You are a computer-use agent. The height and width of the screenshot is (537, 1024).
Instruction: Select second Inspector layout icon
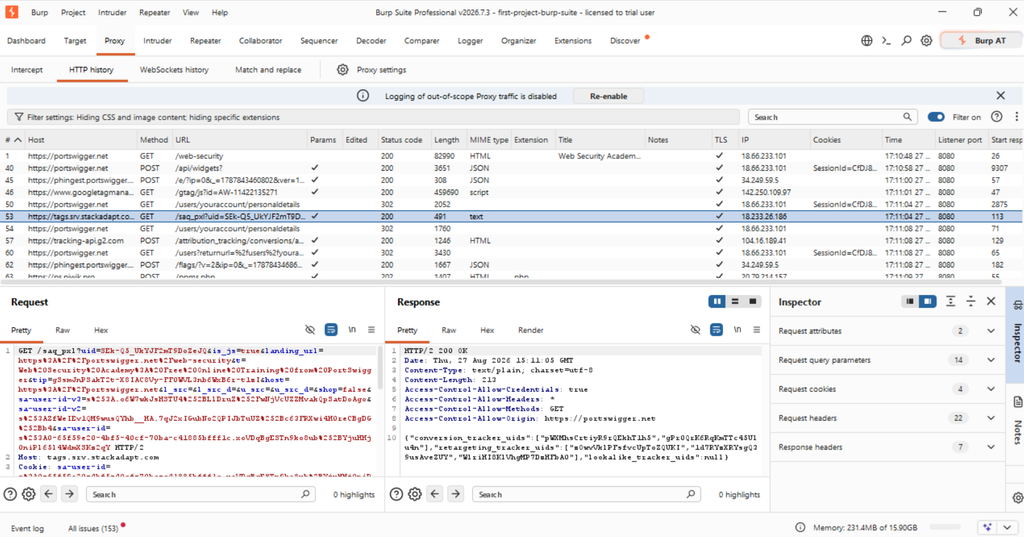[x=927, y=302]
